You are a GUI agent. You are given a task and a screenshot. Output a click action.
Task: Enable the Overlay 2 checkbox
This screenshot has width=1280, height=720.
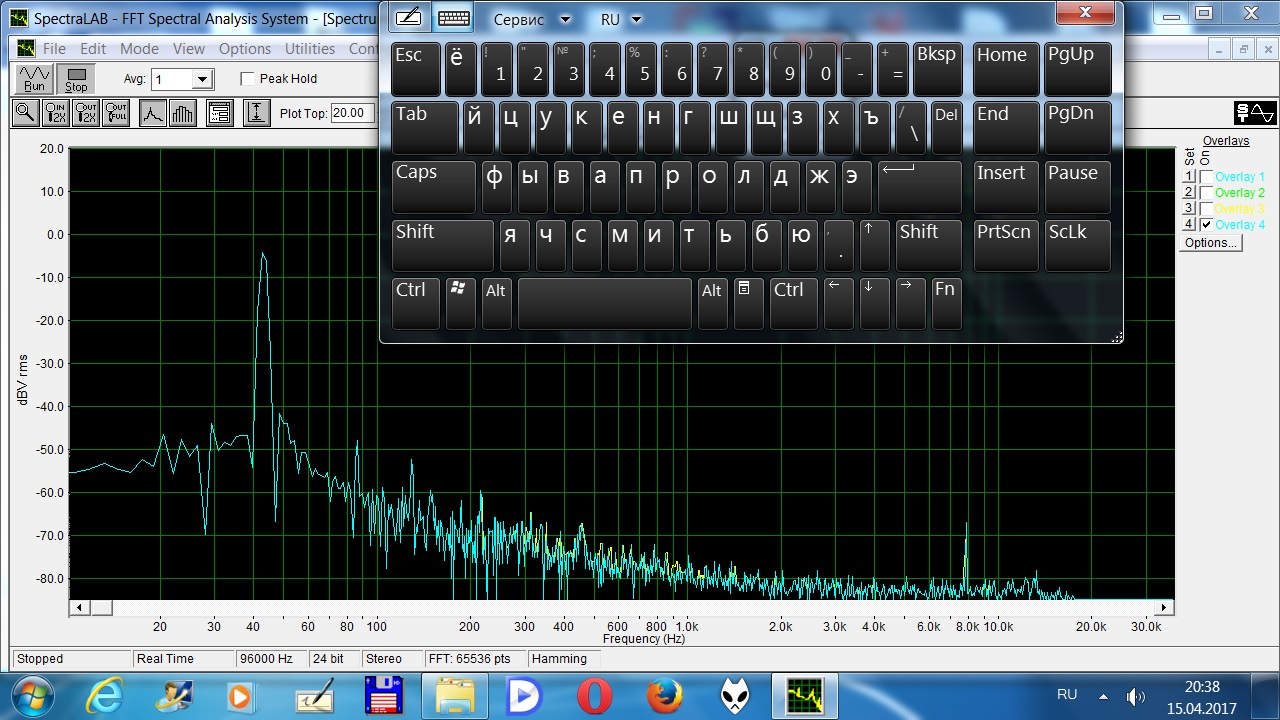pos(1207,193)
